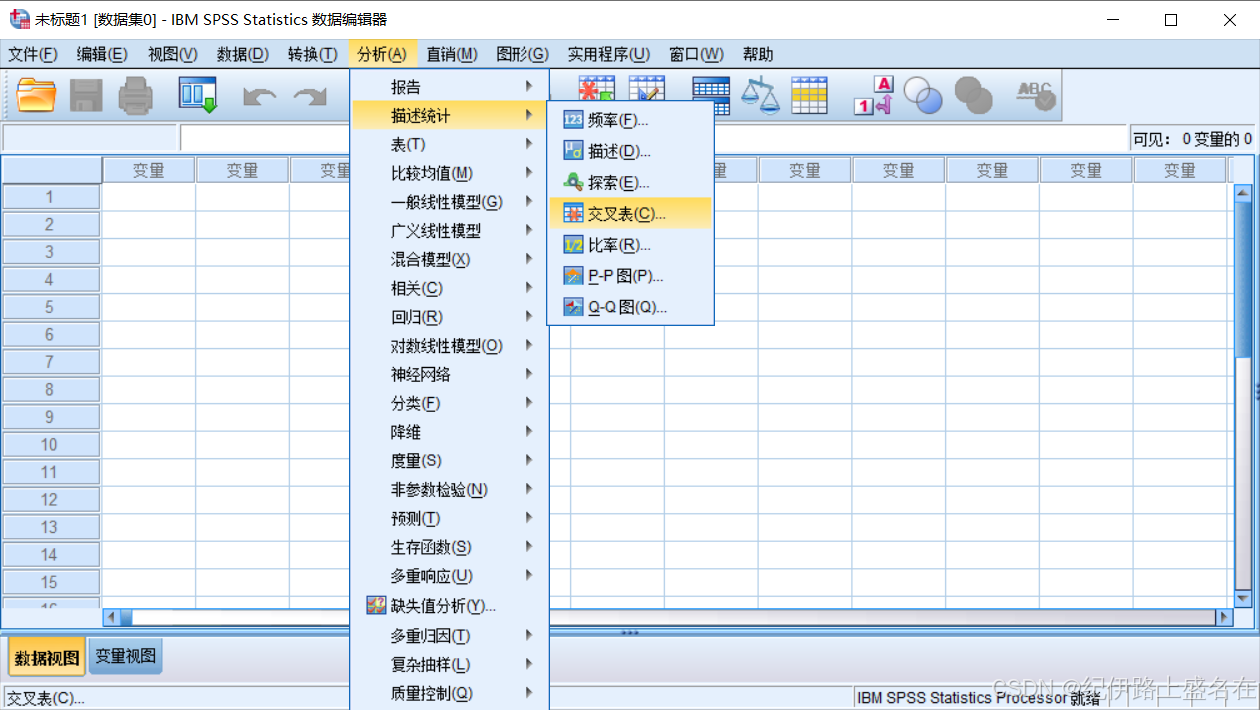Select 对数线性模型(O) in the 分析 menu
The image size is (1260, 710).
(x=449, y=346)
